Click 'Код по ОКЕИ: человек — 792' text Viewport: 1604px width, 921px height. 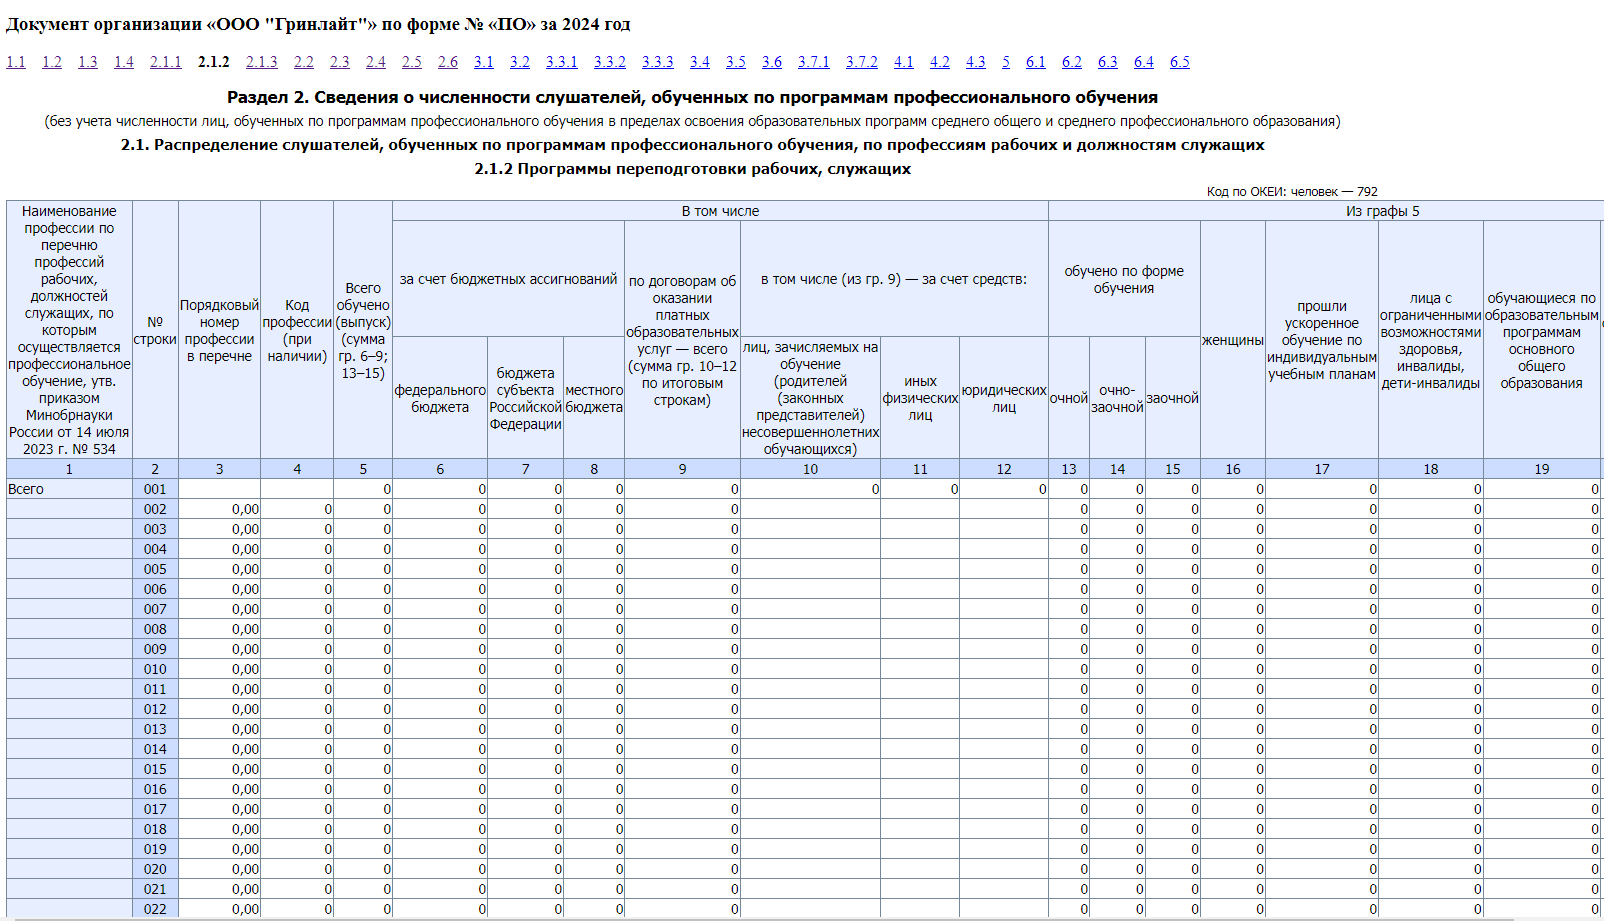tap(1292, 191)
